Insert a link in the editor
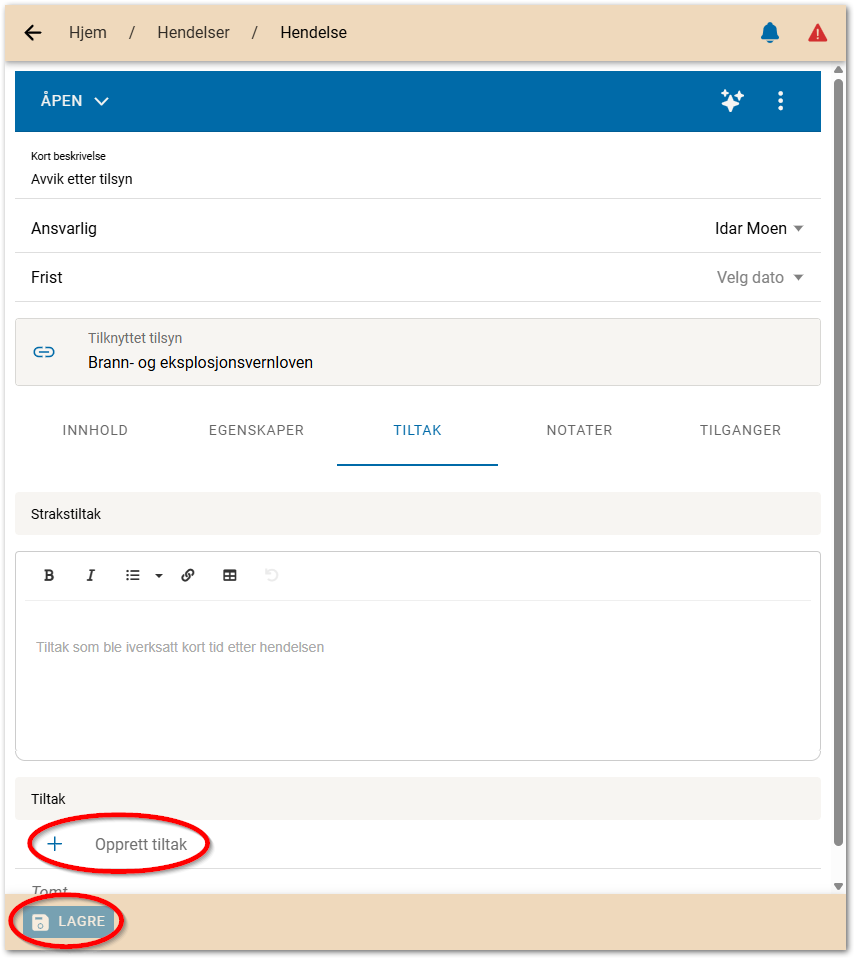Image resolution: width=855 pixels, height=959 pixels. [188, 575]
